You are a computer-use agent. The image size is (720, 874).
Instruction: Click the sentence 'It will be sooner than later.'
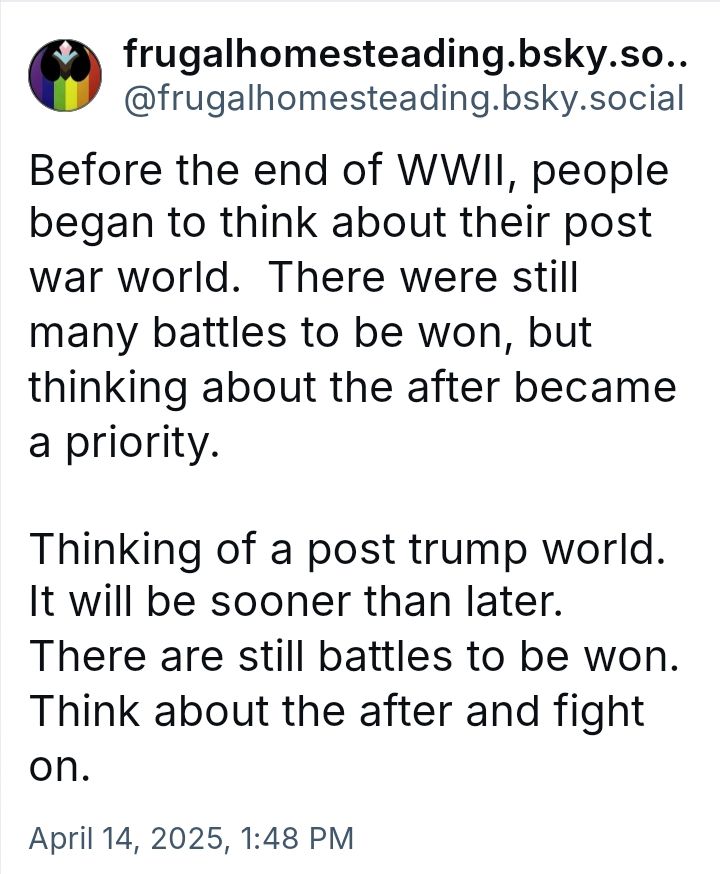pos(295,602)
